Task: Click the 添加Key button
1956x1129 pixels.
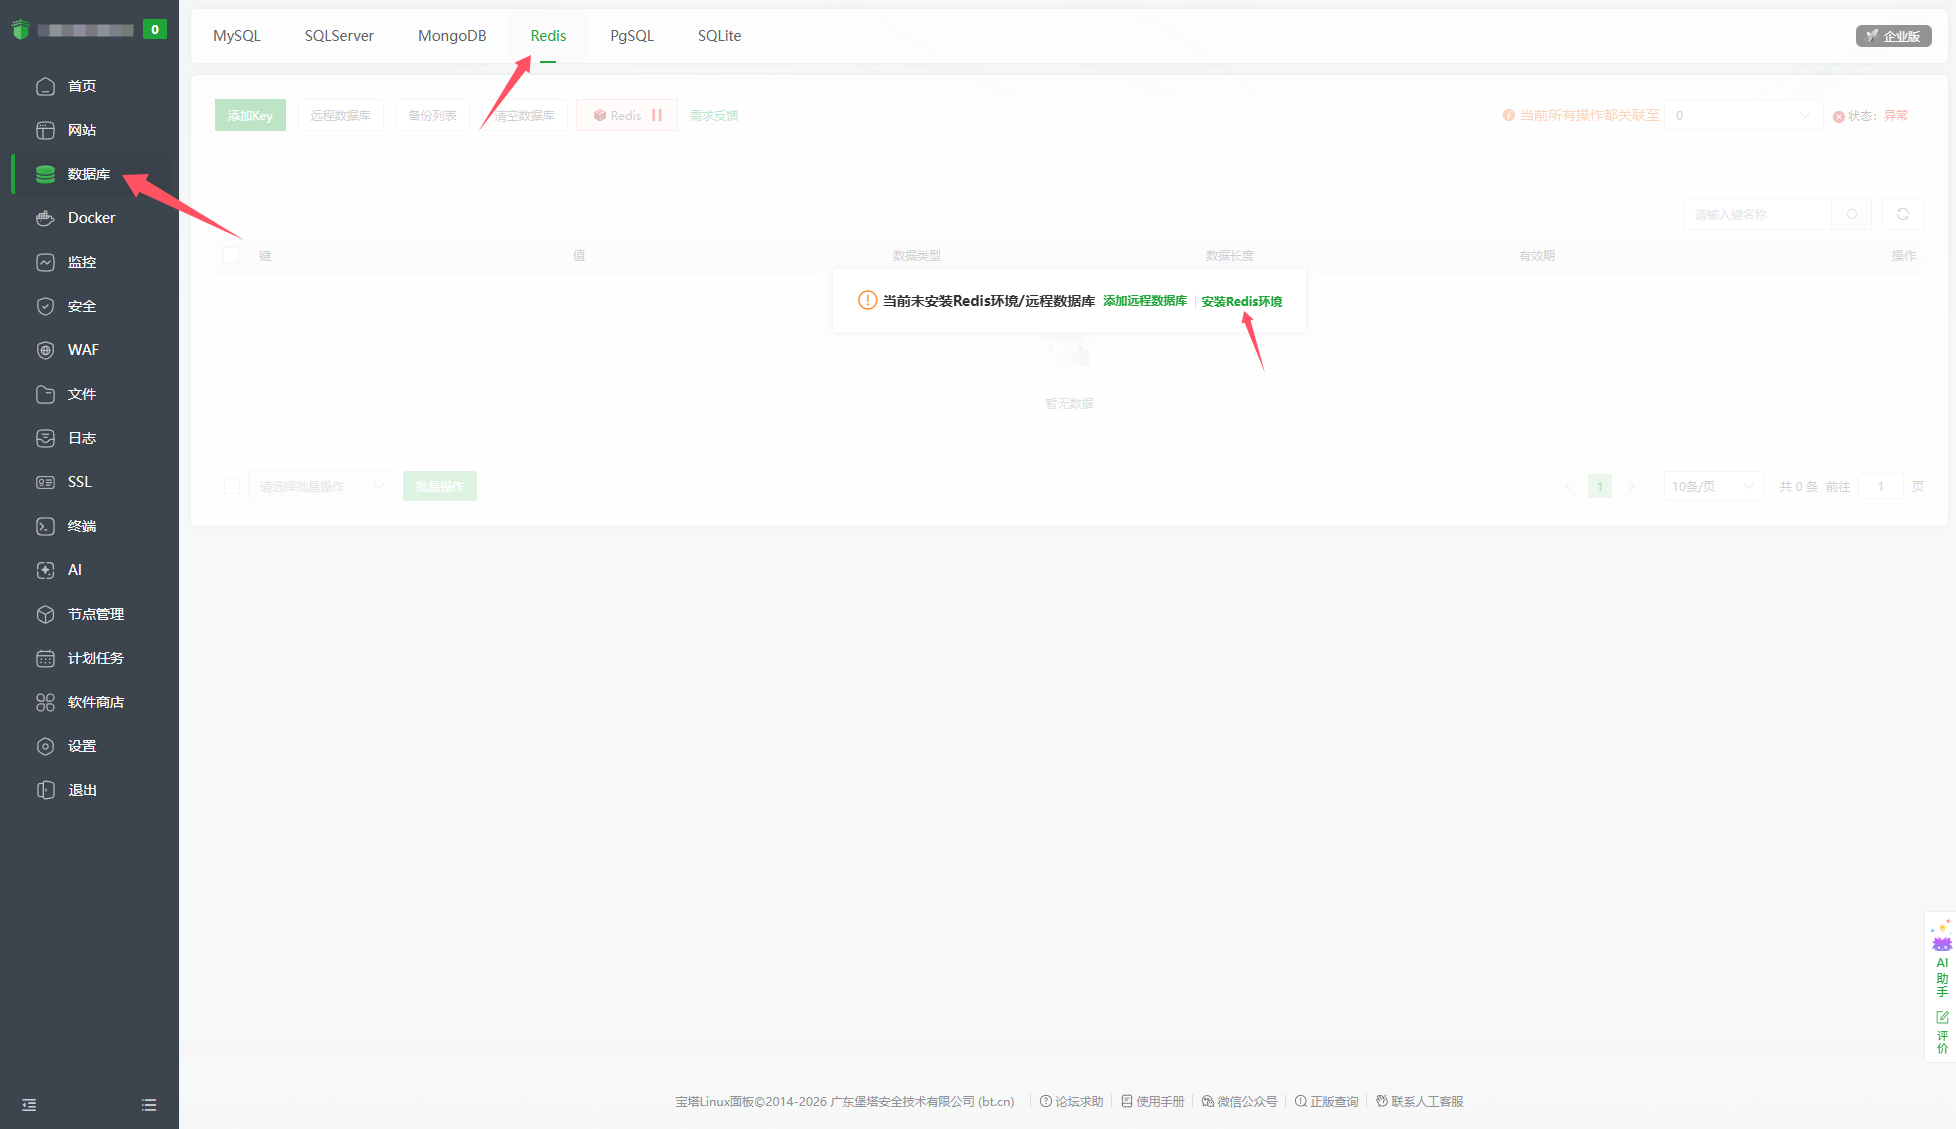Action: click(250, 115)
